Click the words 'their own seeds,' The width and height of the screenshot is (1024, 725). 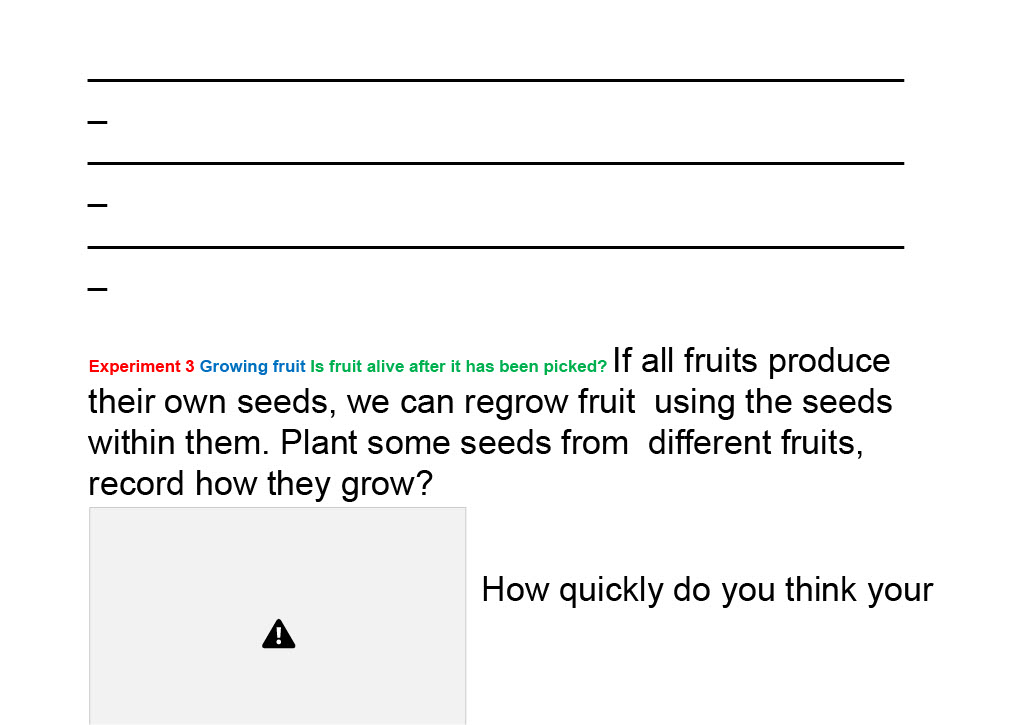[212, 402]
